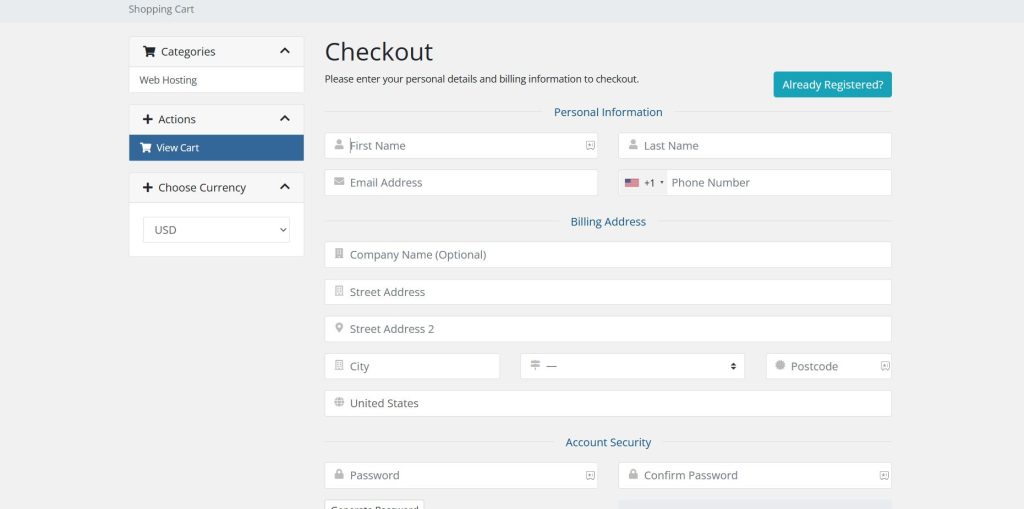Click the autofill icon in Postcode field
The image size is (1024, 509).
coord(884,367)
